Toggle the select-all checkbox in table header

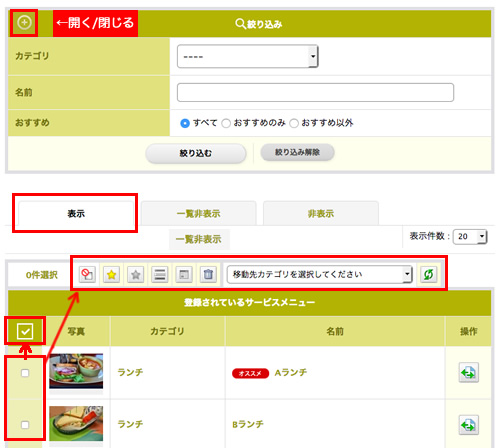pyautogui.click(x=25, y=331)
